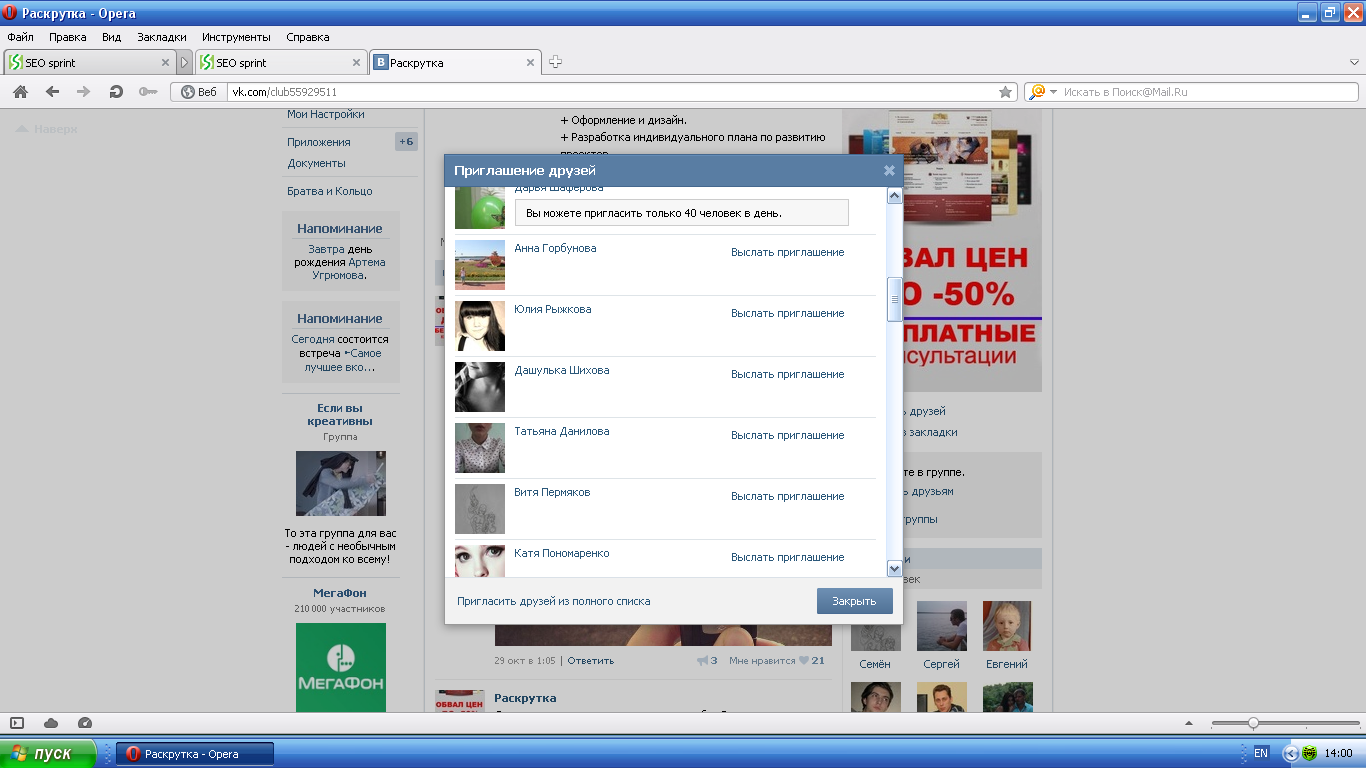The image size is (1366, 768).
Task: Open the Инструменты menu
Action: point(236,37)
